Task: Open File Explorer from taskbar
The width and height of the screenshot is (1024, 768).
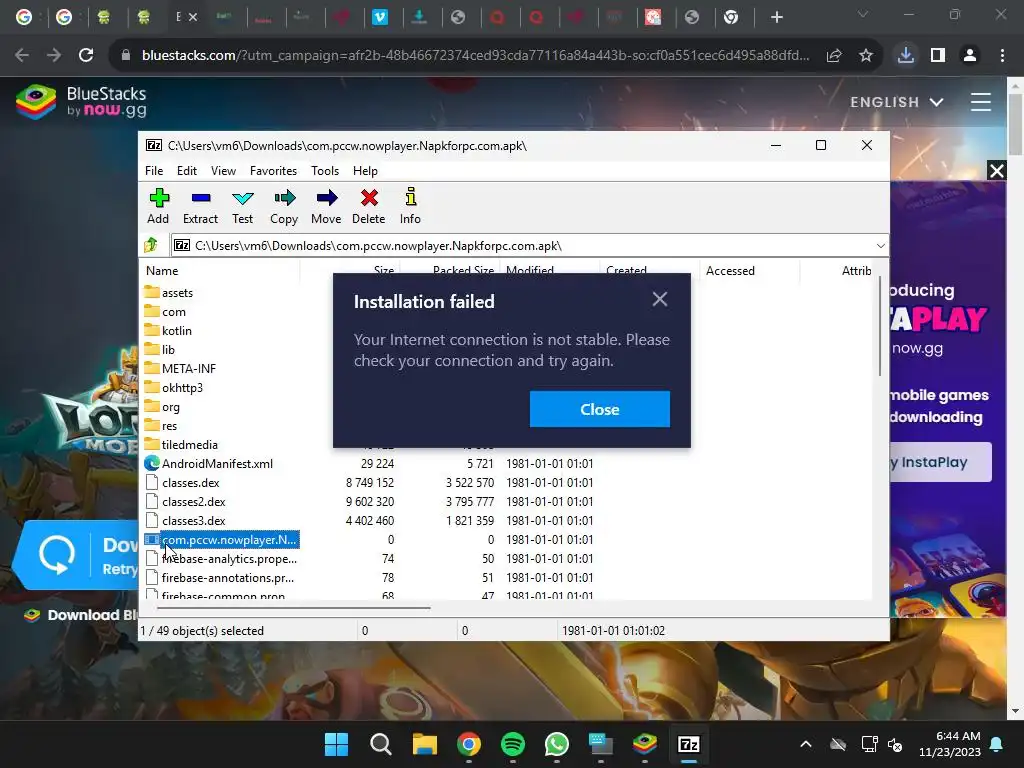Action: [x=424, y=744]
